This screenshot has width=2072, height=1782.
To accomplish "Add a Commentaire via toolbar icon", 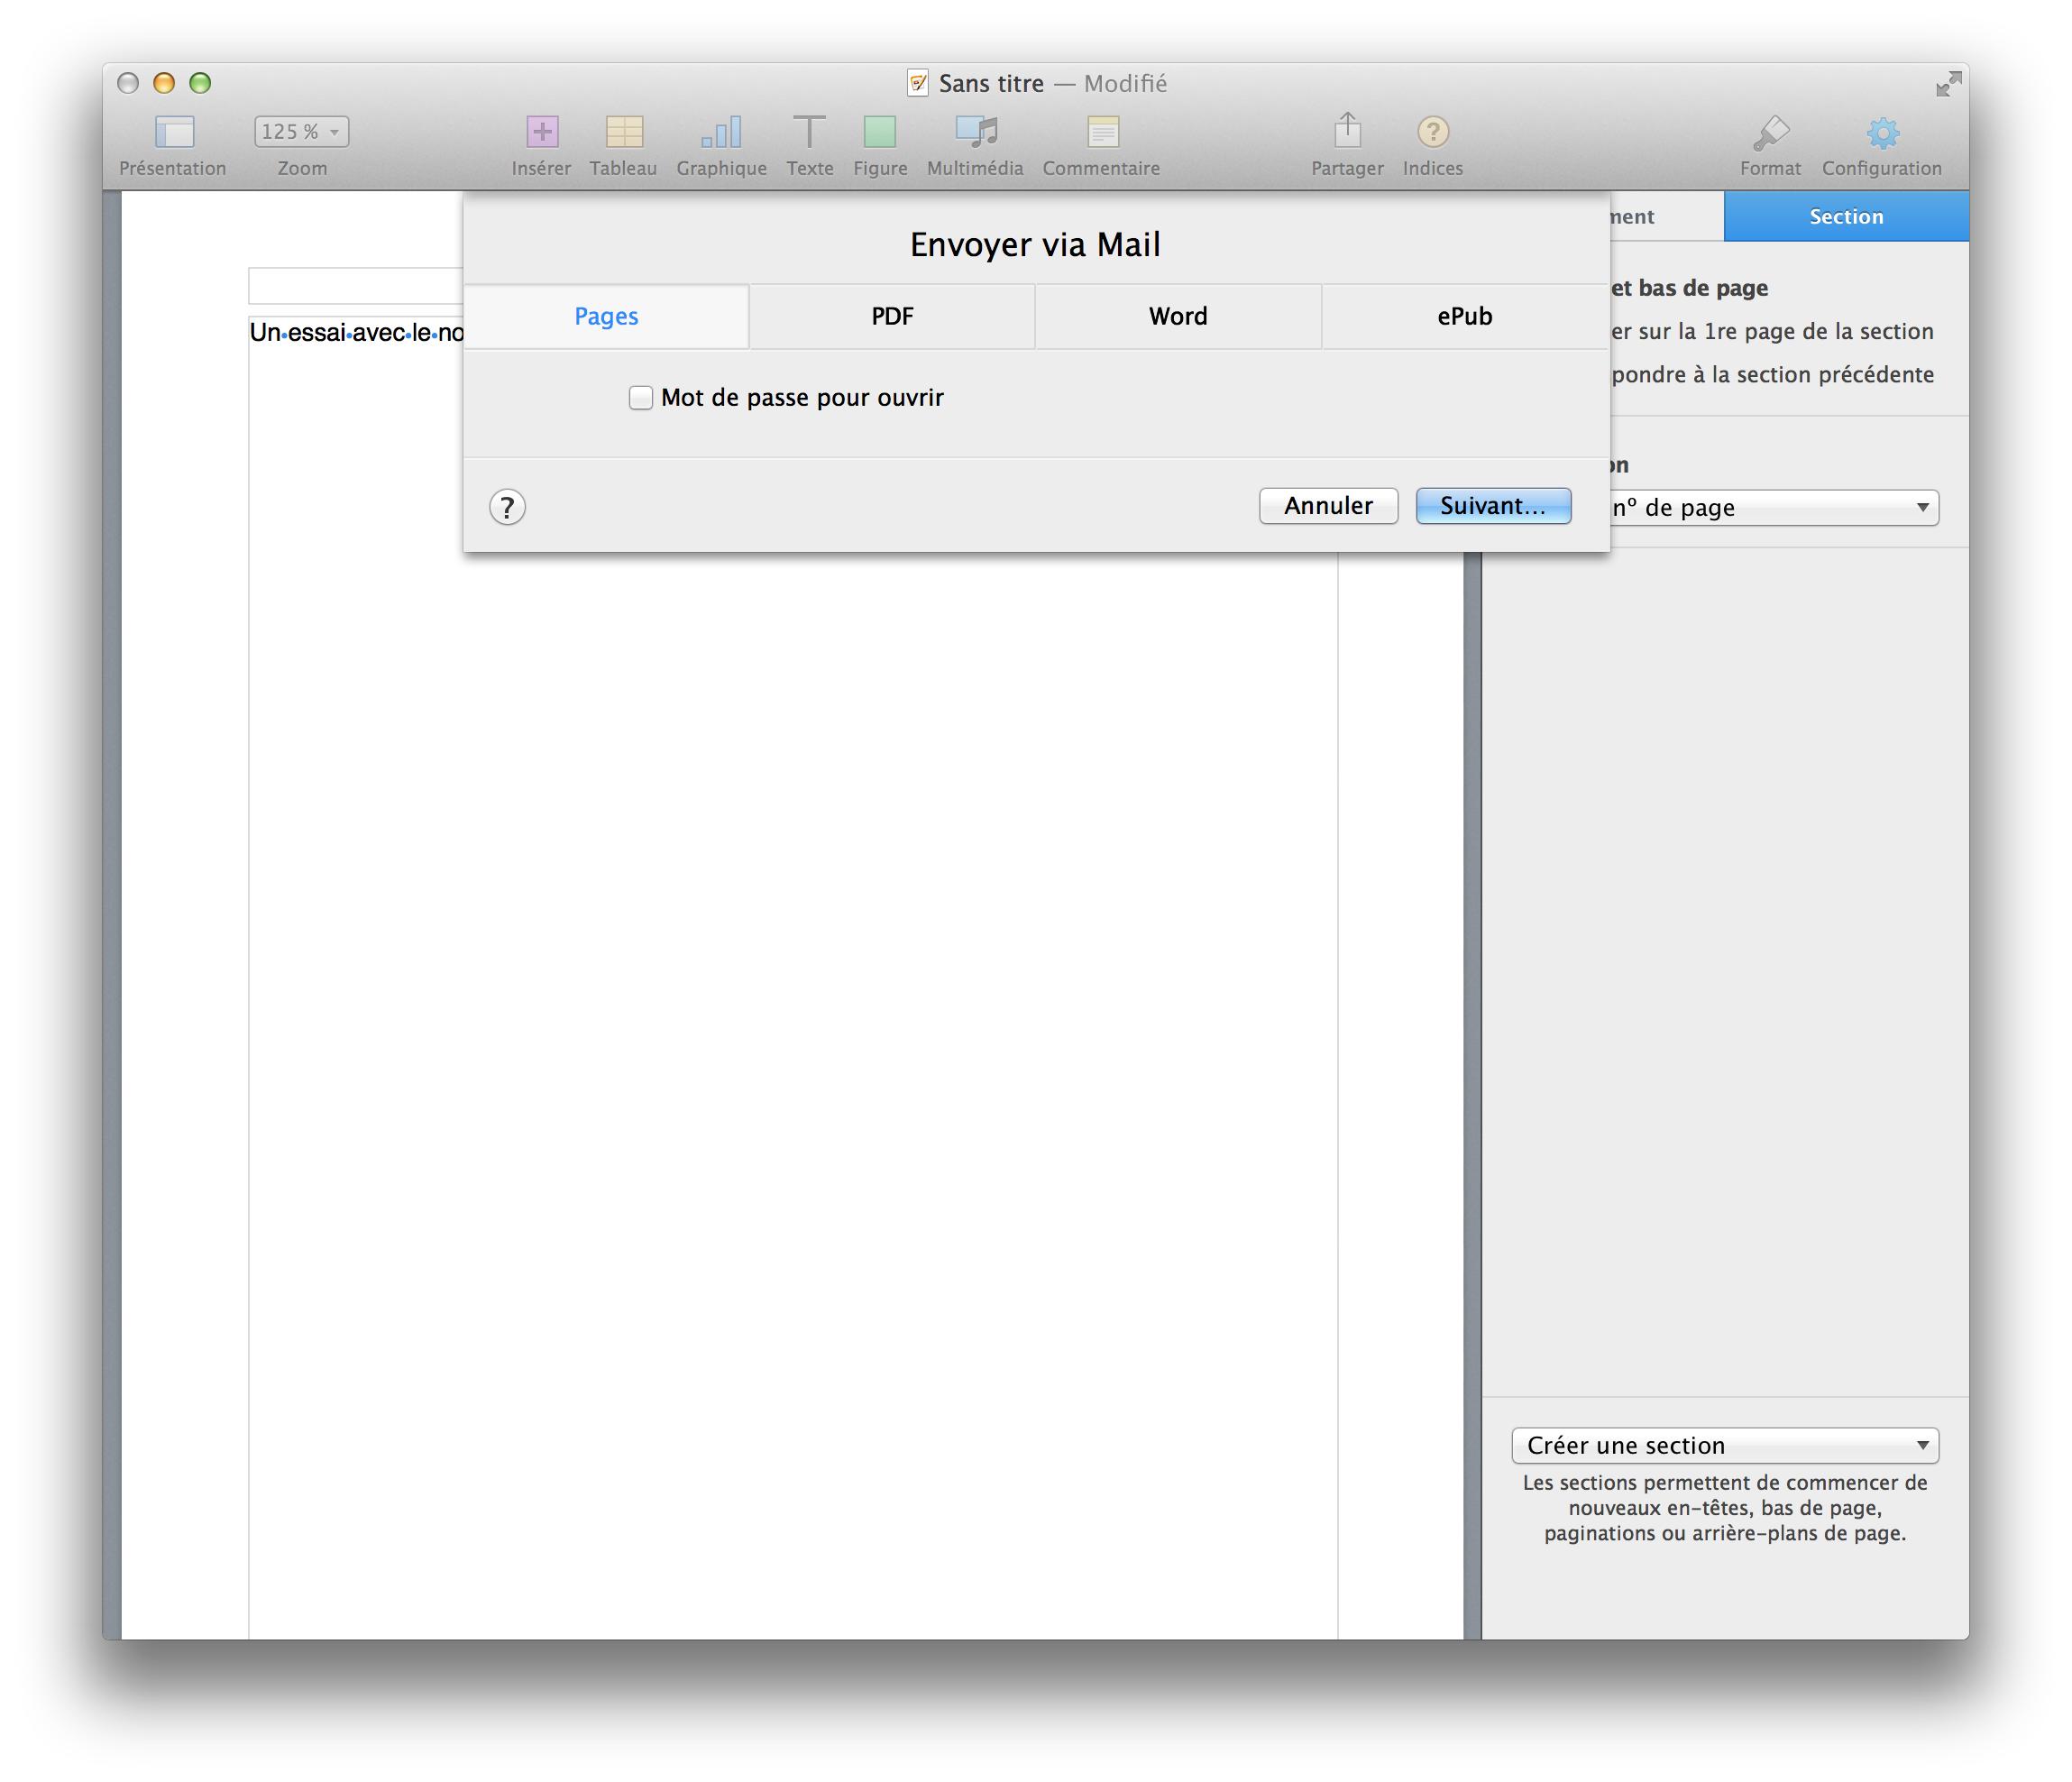I will point(1102,132).
